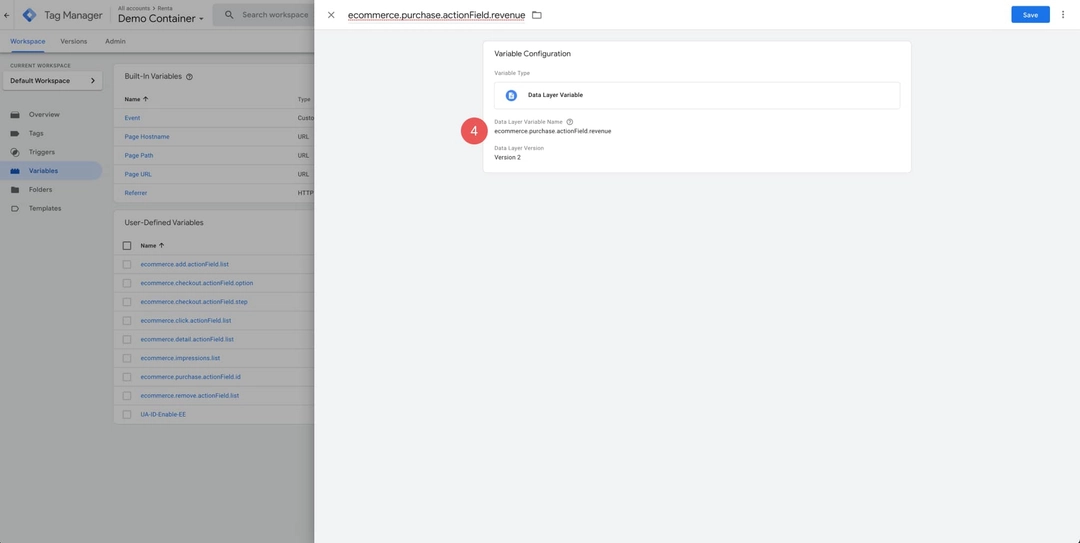Open ecommerce.impressions.list variable
The height and width of the screenshot is (543, 1080).
tap(180, 358)
